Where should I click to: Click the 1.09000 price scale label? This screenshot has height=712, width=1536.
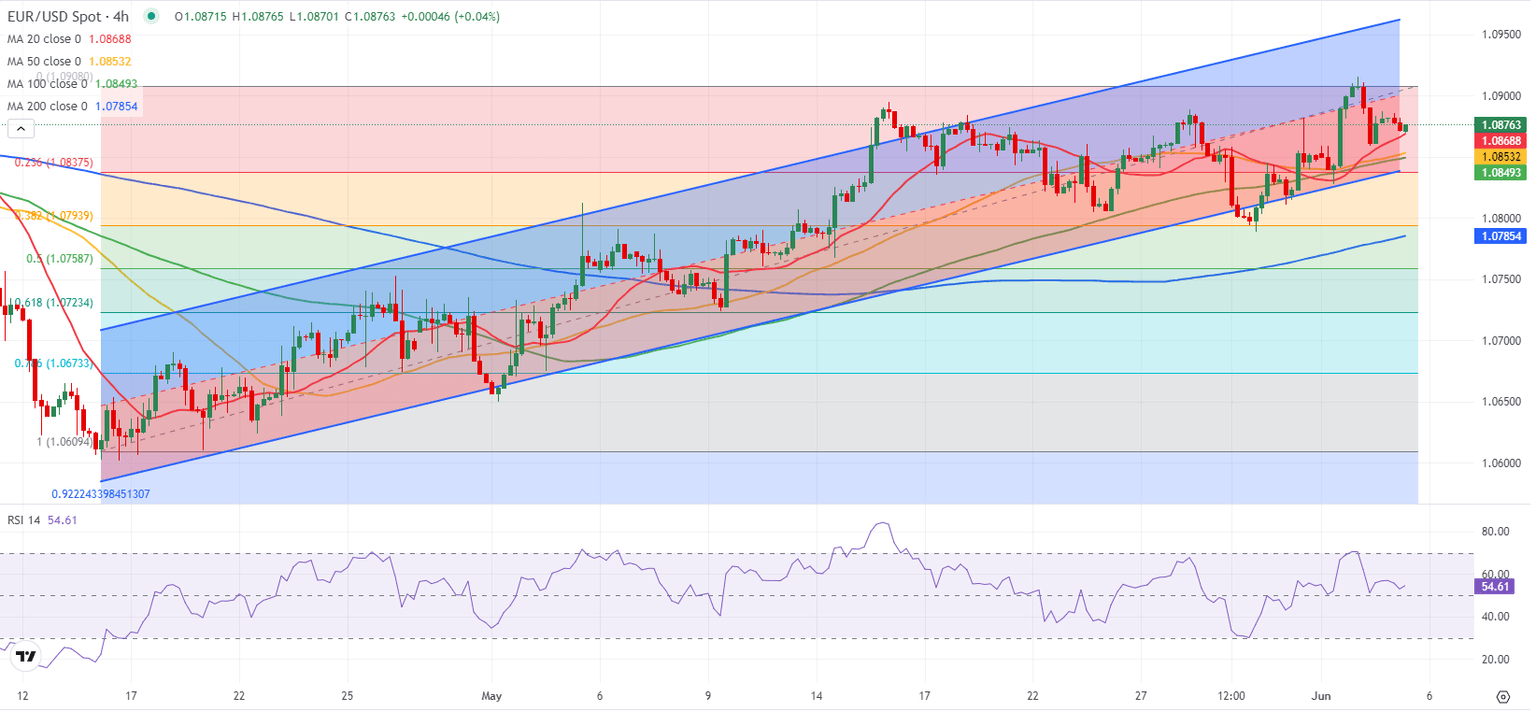click(1500, 96)
